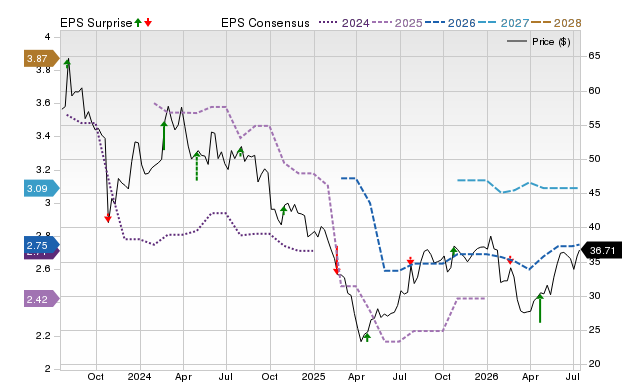Select the dark blue 2.75 value tag
Image resolution: width=640 pixels, height=382 pixels.
click(x=42, y=245)
